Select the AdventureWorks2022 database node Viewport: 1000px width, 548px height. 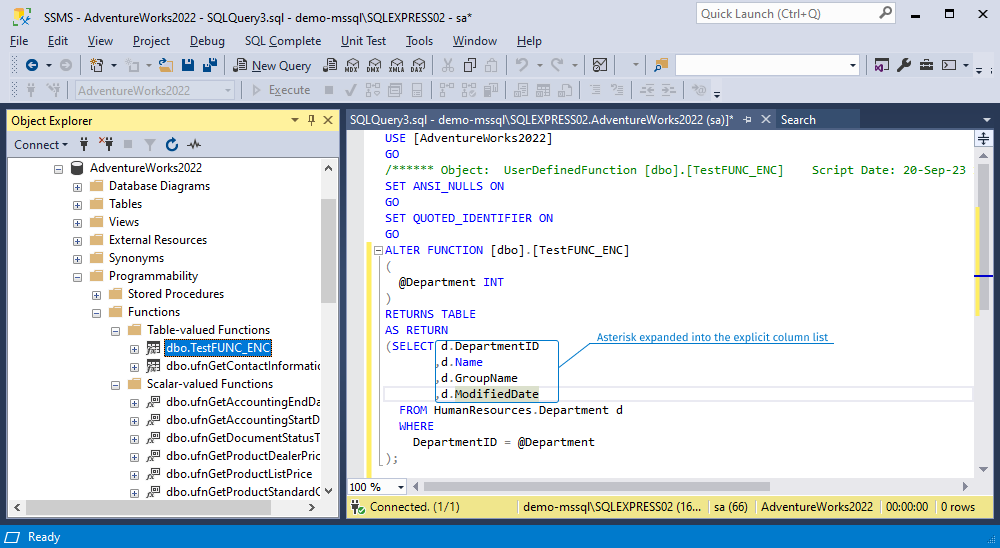click(145, 168)
